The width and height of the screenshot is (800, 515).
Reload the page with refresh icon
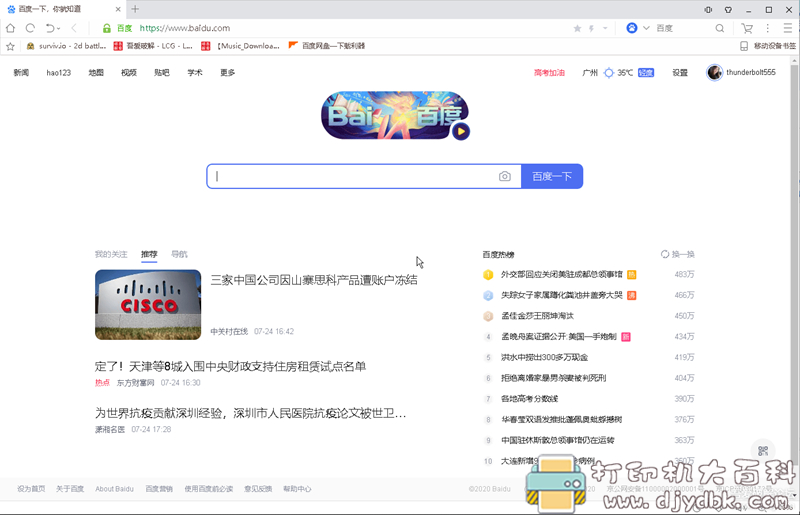click(30, 28)
